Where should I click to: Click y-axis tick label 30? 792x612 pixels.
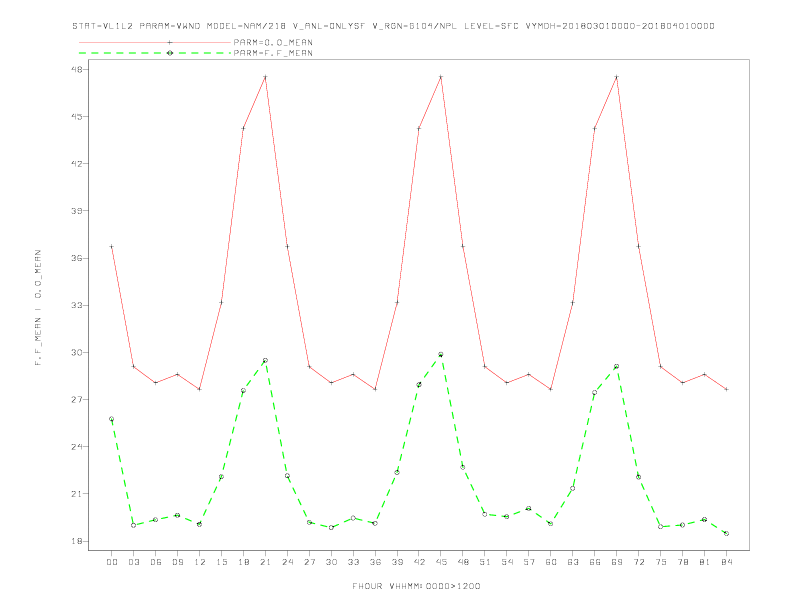[x=77, y=352]
